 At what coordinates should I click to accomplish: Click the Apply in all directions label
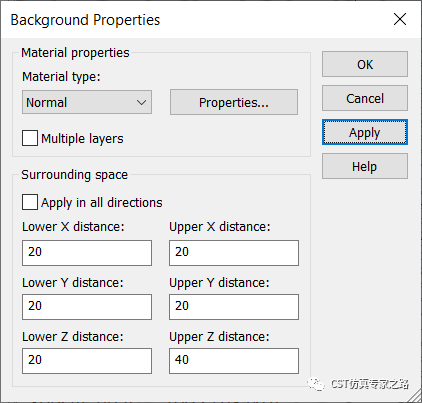(102, 202)
